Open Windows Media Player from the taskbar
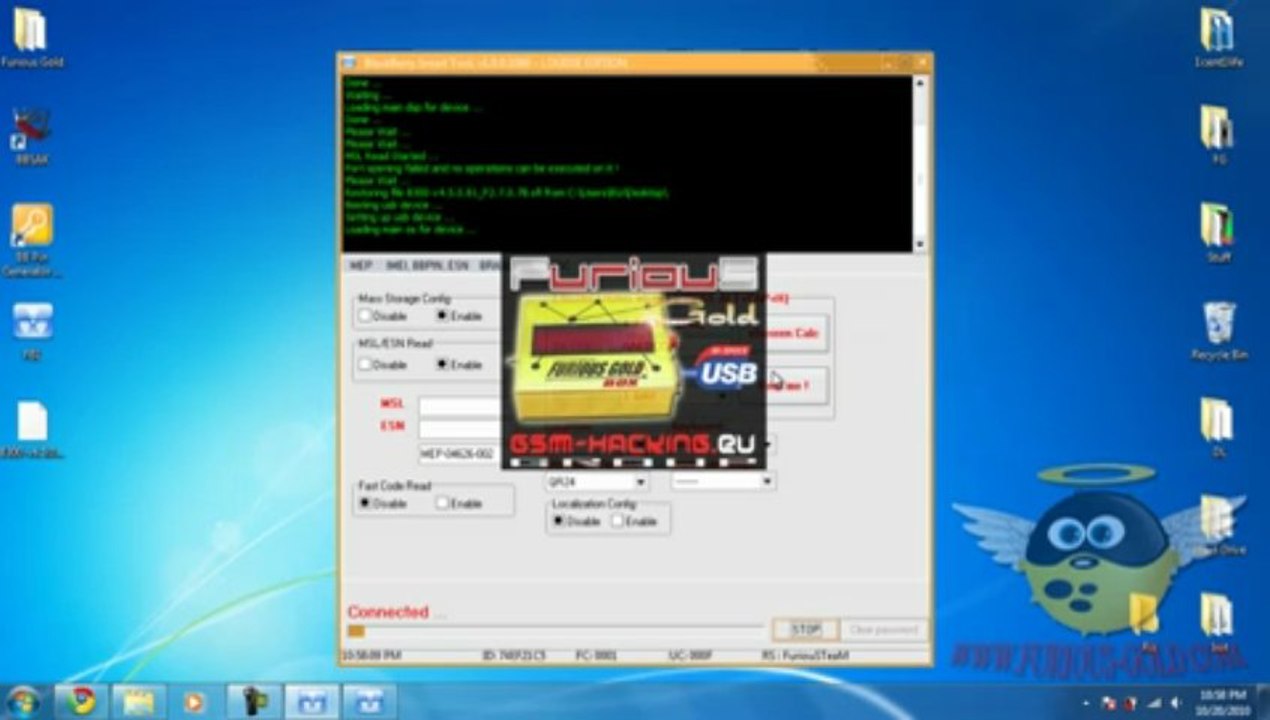 coord(195,701)
